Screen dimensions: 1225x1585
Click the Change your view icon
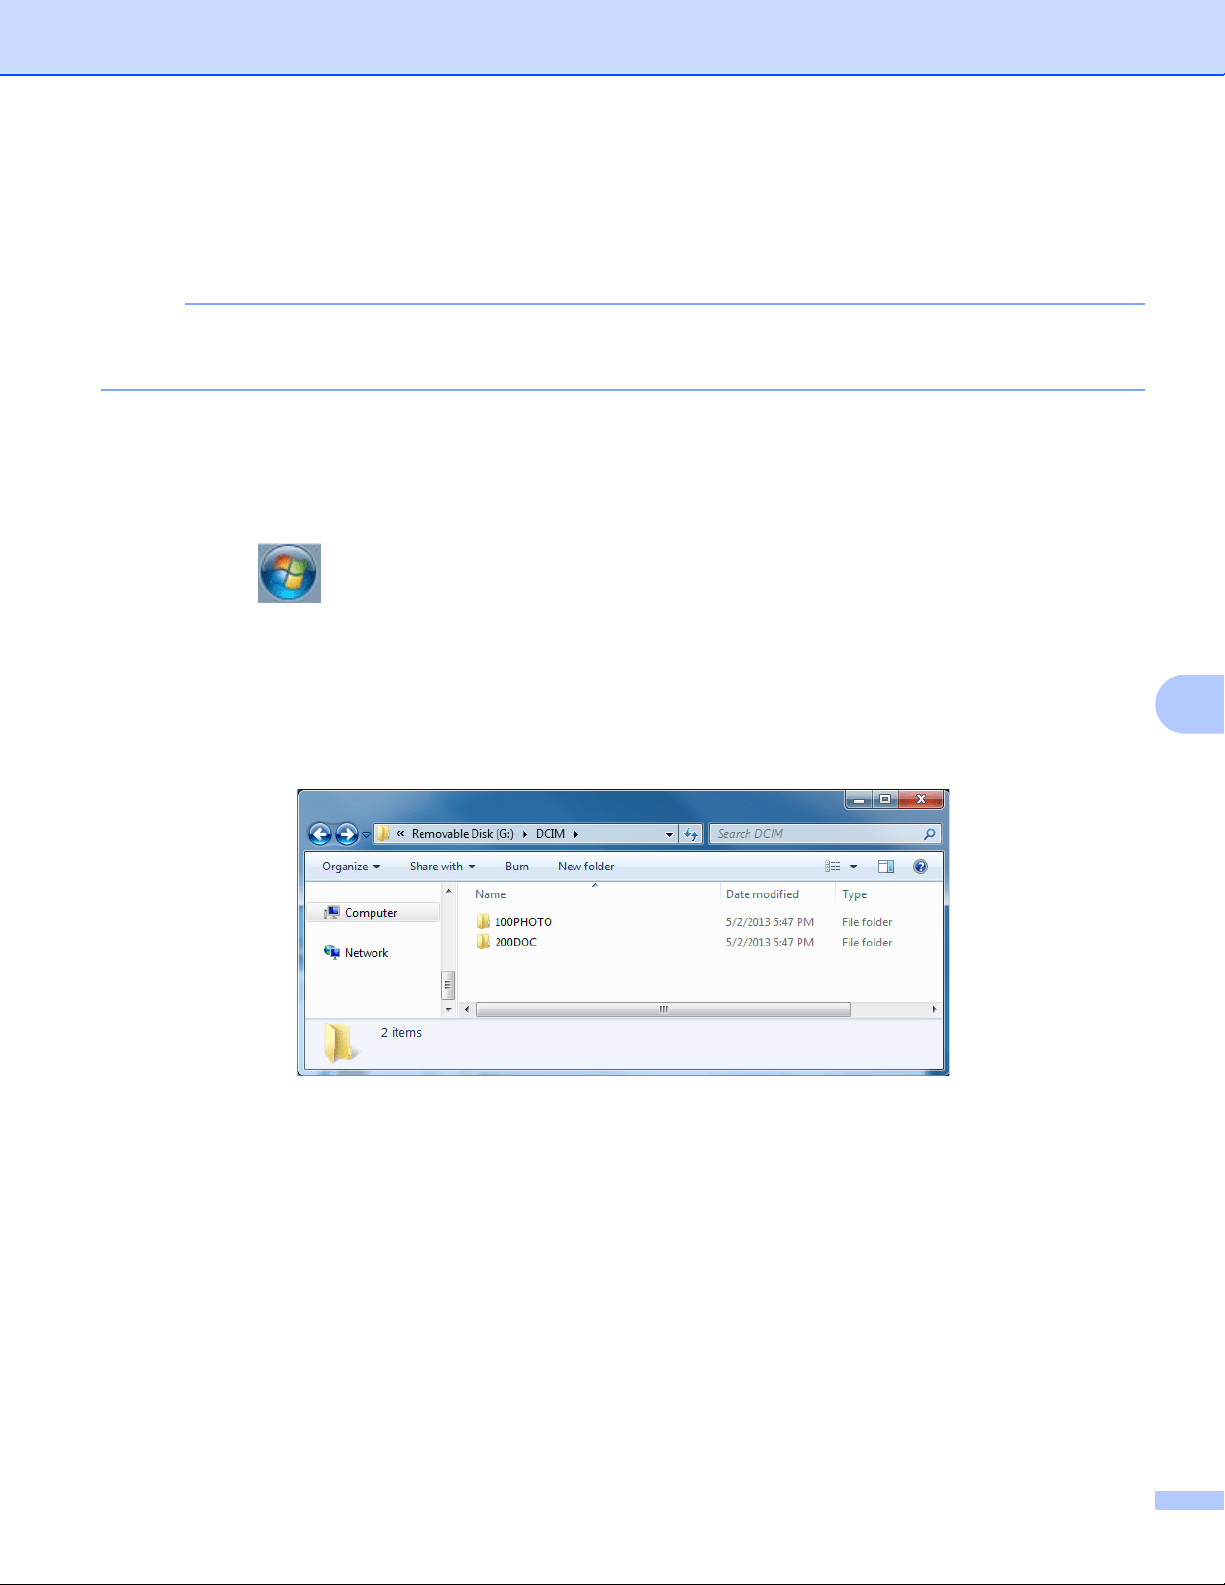(833, 867)
